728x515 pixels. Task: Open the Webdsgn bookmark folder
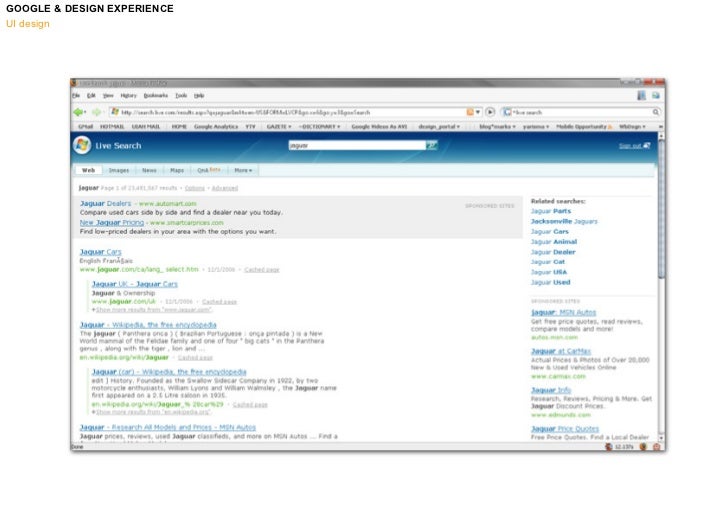tap(632, 126)
